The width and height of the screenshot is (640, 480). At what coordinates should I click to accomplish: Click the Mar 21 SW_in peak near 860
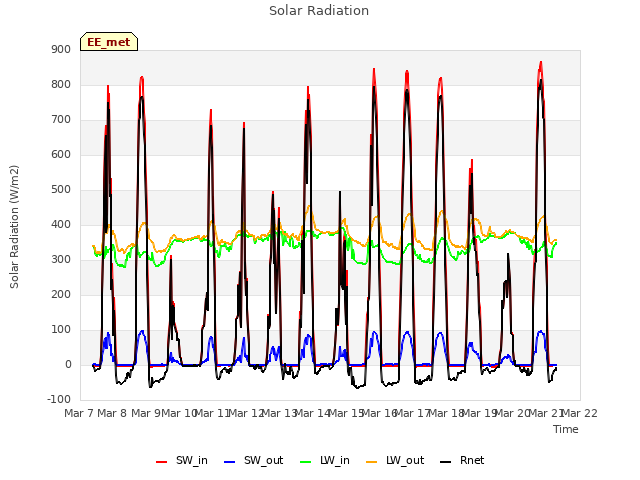541,62
